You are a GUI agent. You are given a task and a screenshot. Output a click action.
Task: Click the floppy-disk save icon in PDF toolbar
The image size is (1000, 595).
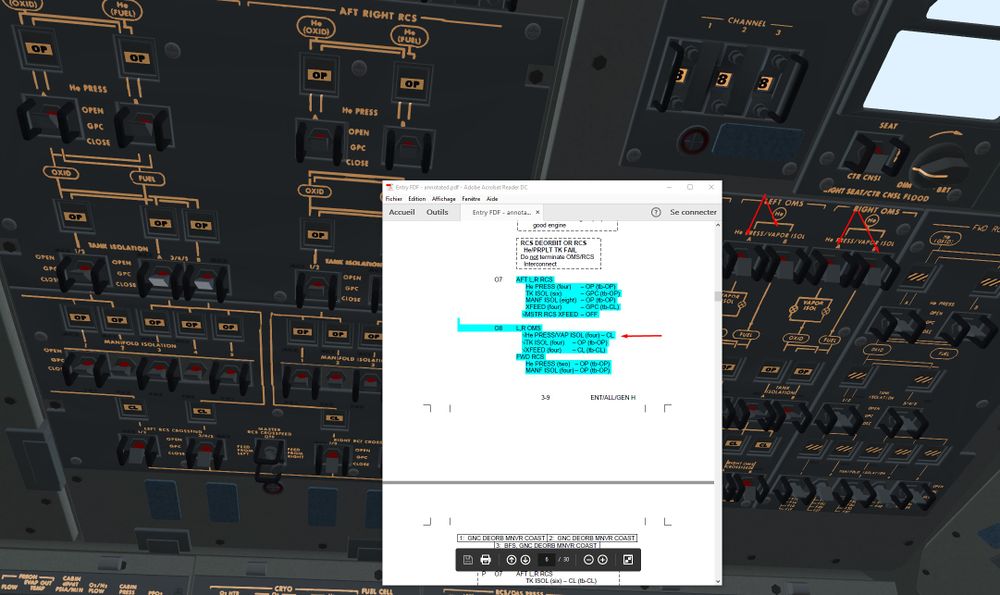[x=467, y=560]
